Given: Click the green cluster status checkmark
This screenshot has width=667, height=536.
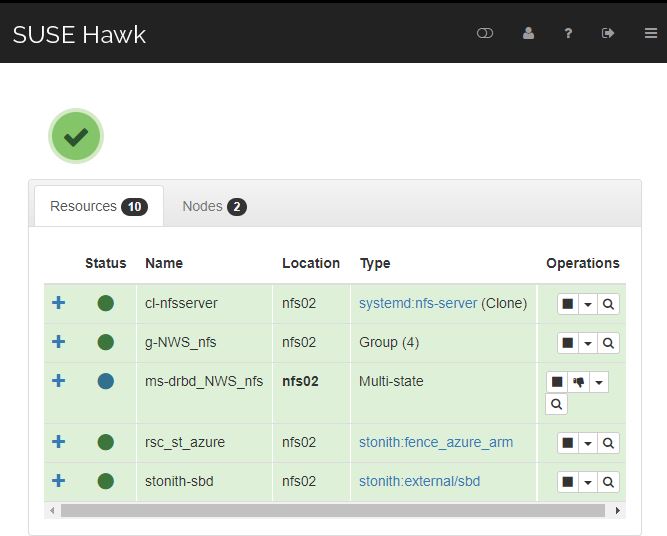Looking at the screenshot, I should click(76, 136).
